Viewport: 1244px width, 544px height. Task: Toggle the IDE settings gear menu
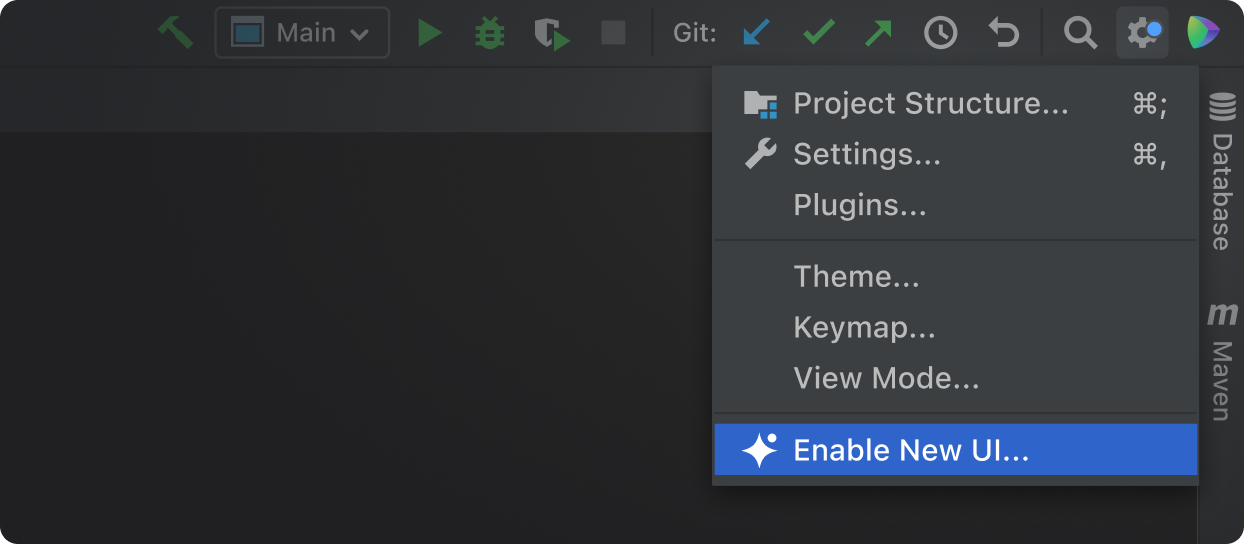pyautogui.click(x=1142, y=33)
